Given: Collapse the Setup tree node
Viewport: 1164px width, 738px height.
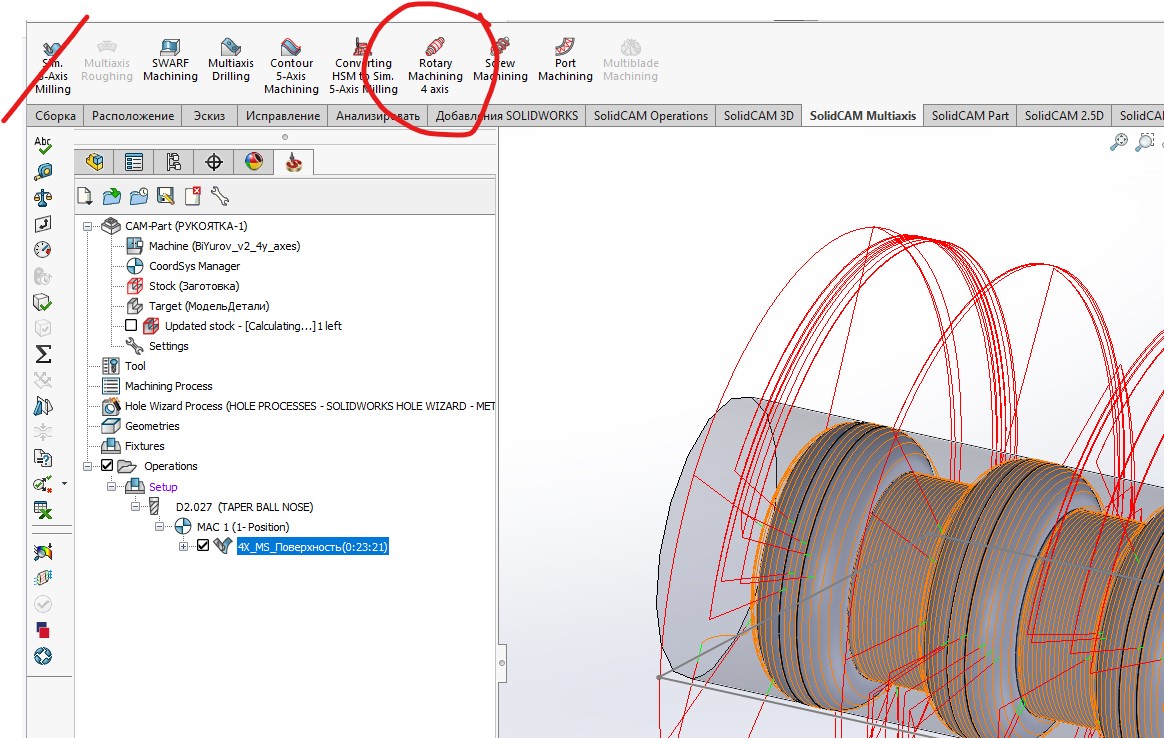Looking at the screenshot, I should click(x=111, y=486).
